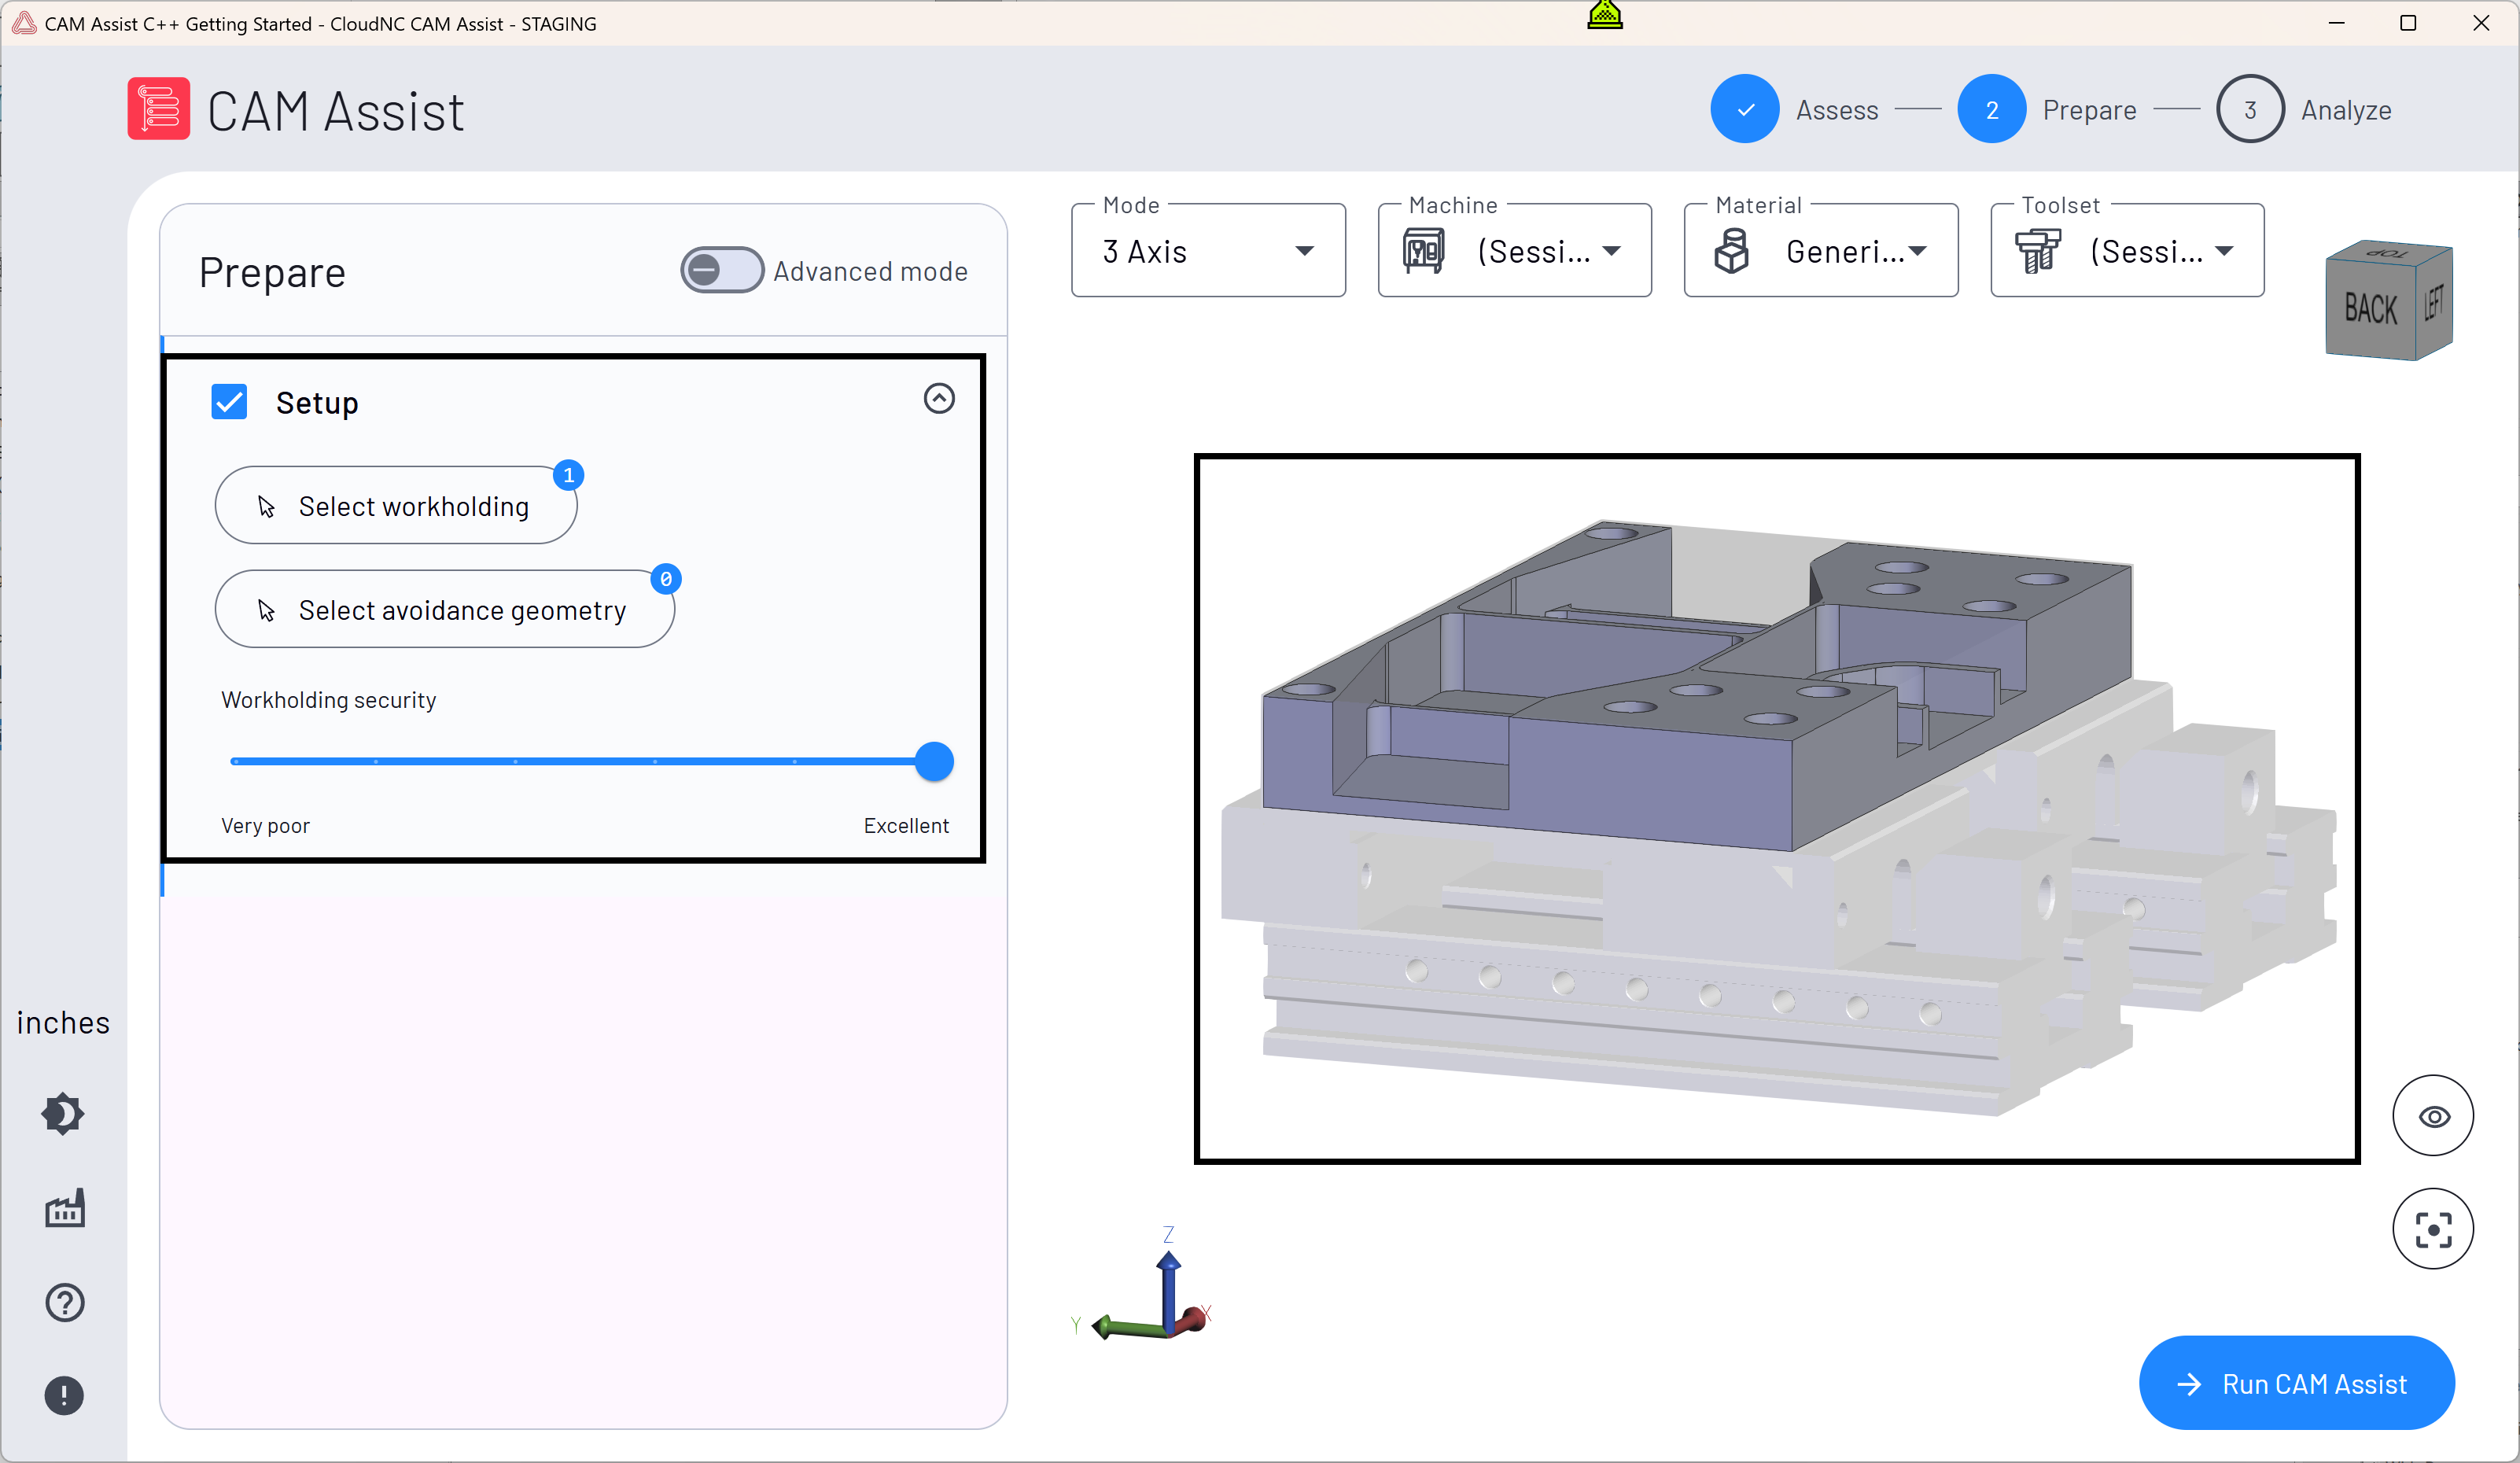This screenshot has height=1463, width=2520.
Task: Open the help question mark icon
Action: pyautogui.click(x=65, y=1302)
